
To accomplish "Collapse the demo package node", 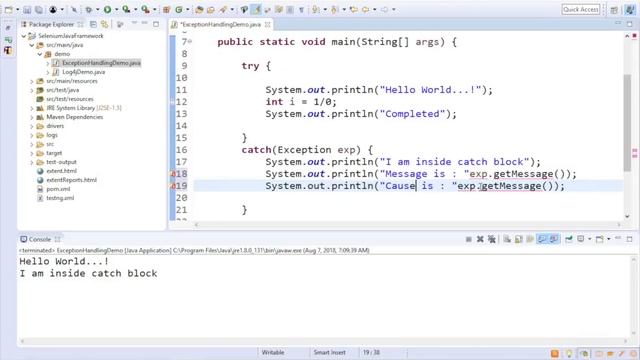I will point(40,54).
